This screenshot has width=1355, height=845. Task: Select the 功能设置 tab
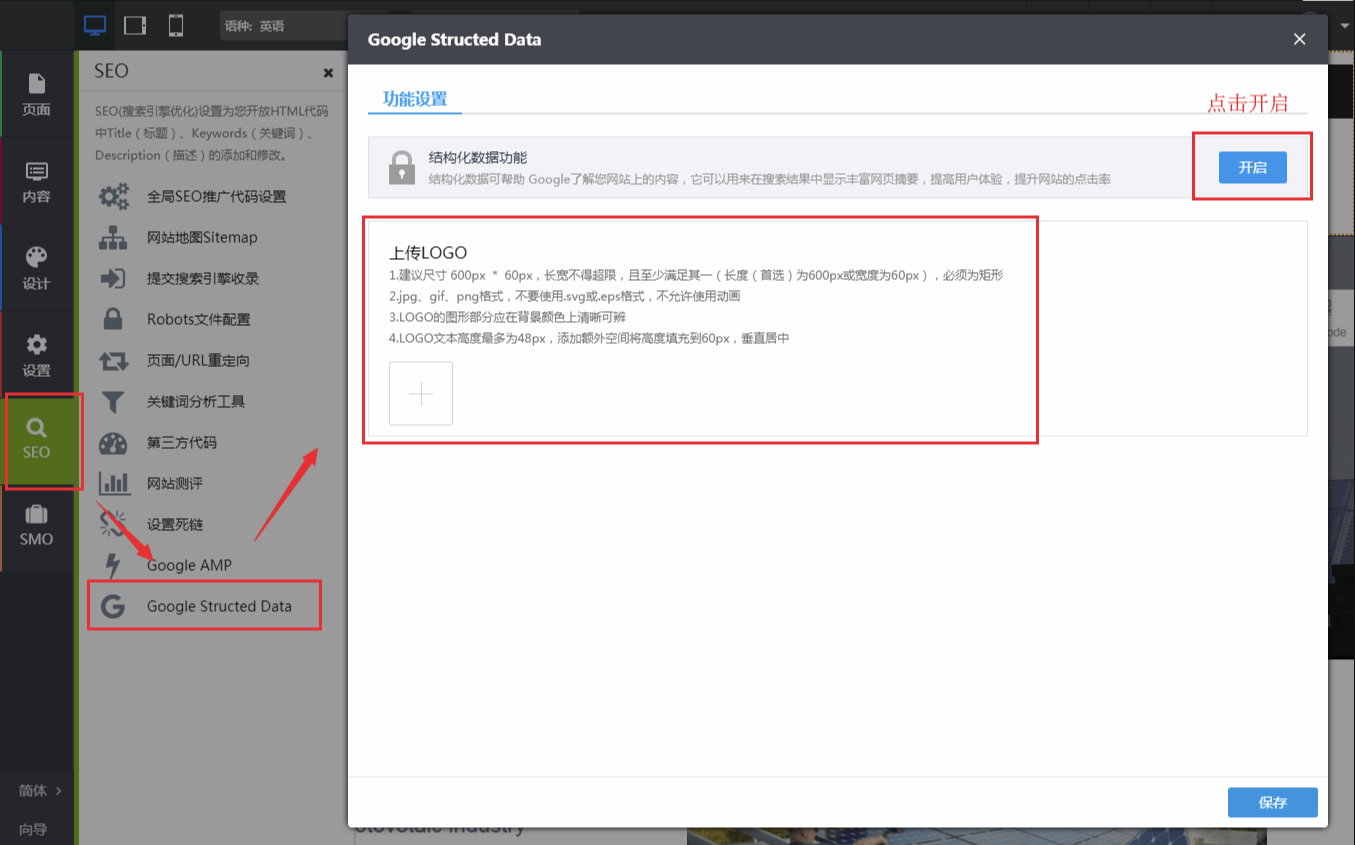[415, 99]
